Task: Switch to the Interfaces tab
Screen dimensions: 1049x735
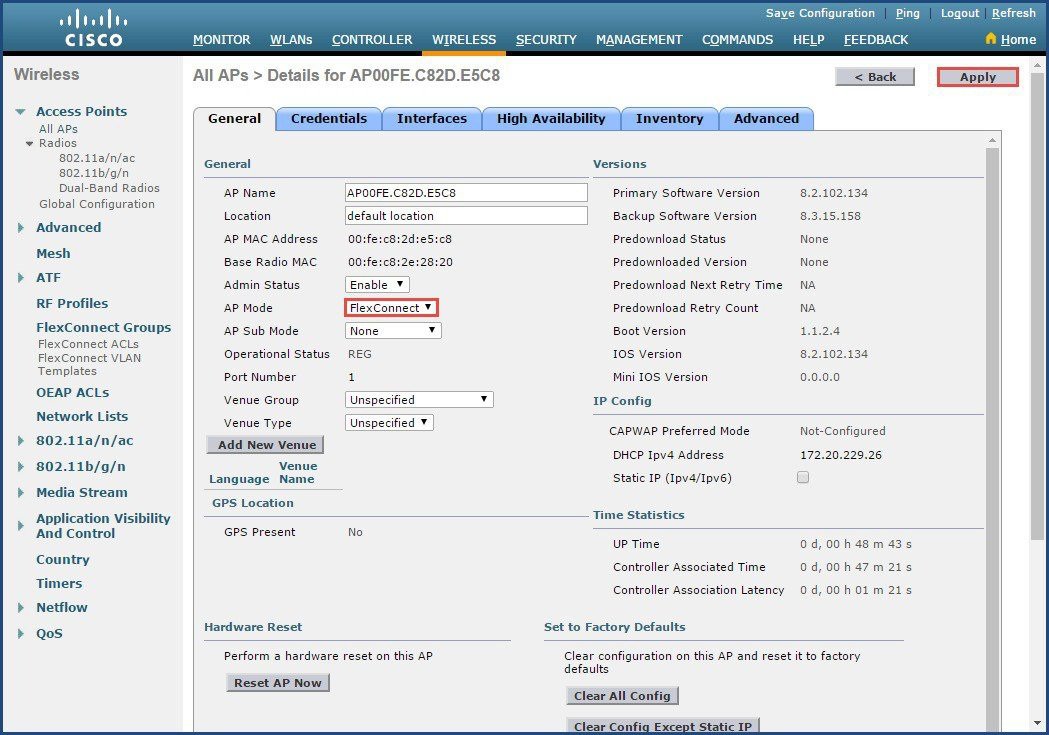Action: click(x=432, y=119)
